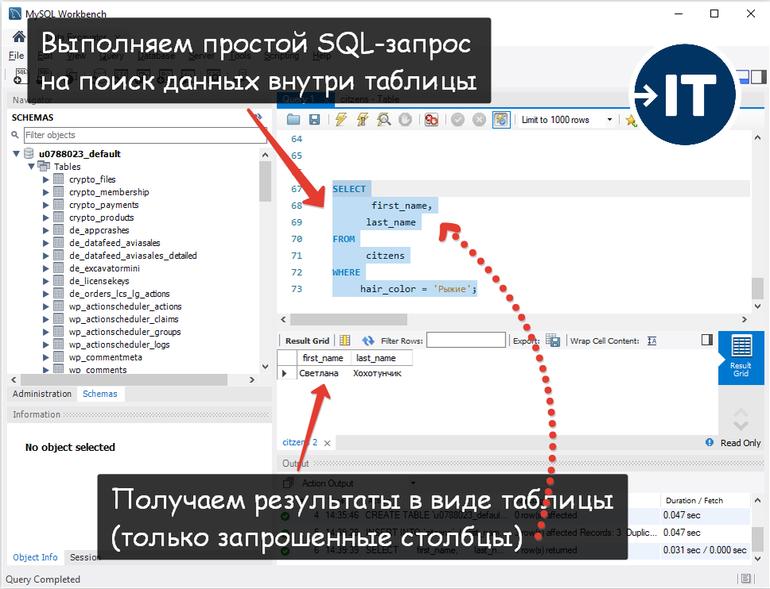Image resolution: width=770 pixels, height=589 pixels.
Task: Execute the query with the lightning bolt icon
Action: [x=341, y=119]
